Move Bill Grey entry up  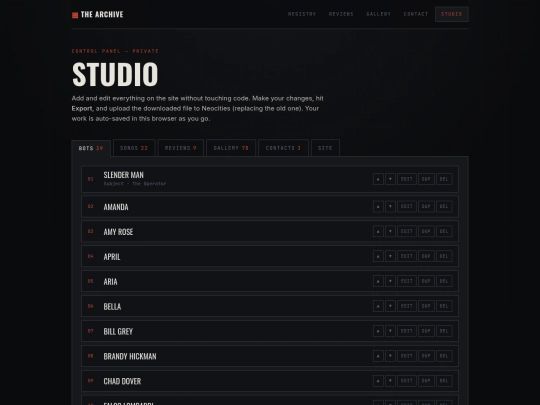pyautogui.click(x=378, y=331)
